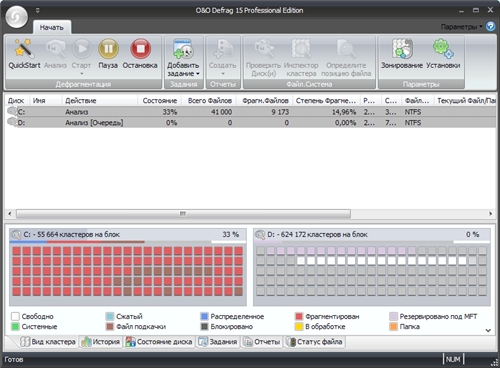Viewport: 500px width, 368px height.
Task: Click the O&O application orb button
Action: click(x=17, y=17)
